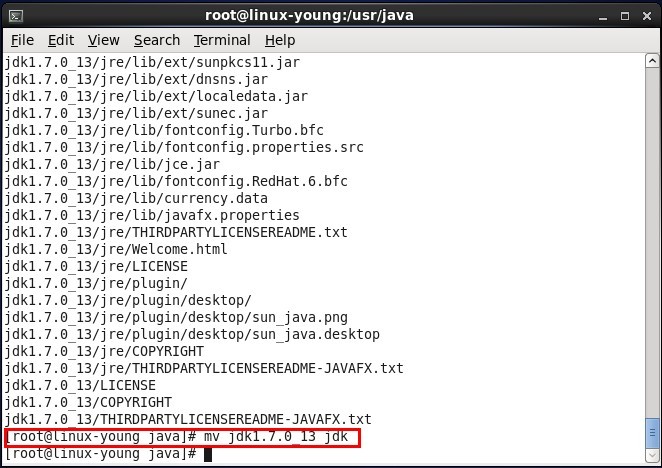Open the View menu
Viewport: 662px width, 468px height.
(103, 40)
